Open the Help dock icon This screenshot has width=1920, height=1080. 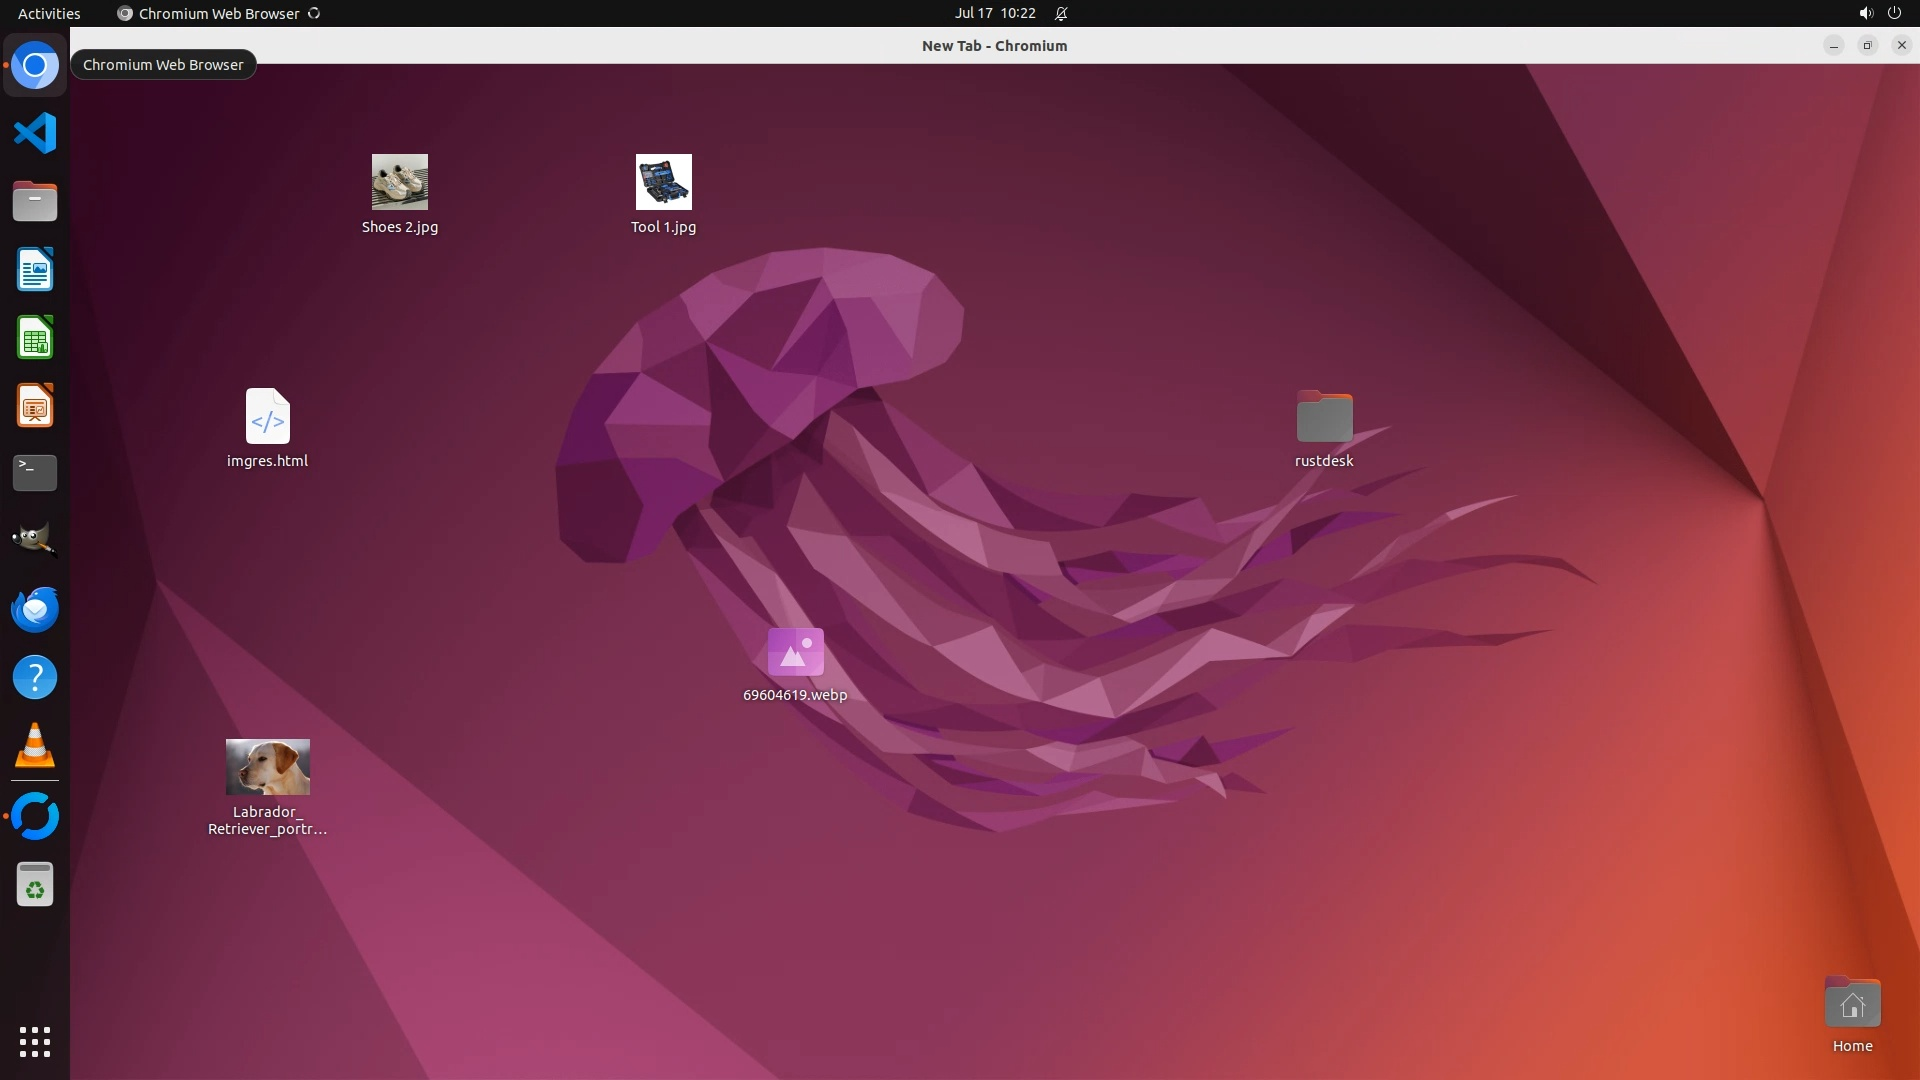35,678
